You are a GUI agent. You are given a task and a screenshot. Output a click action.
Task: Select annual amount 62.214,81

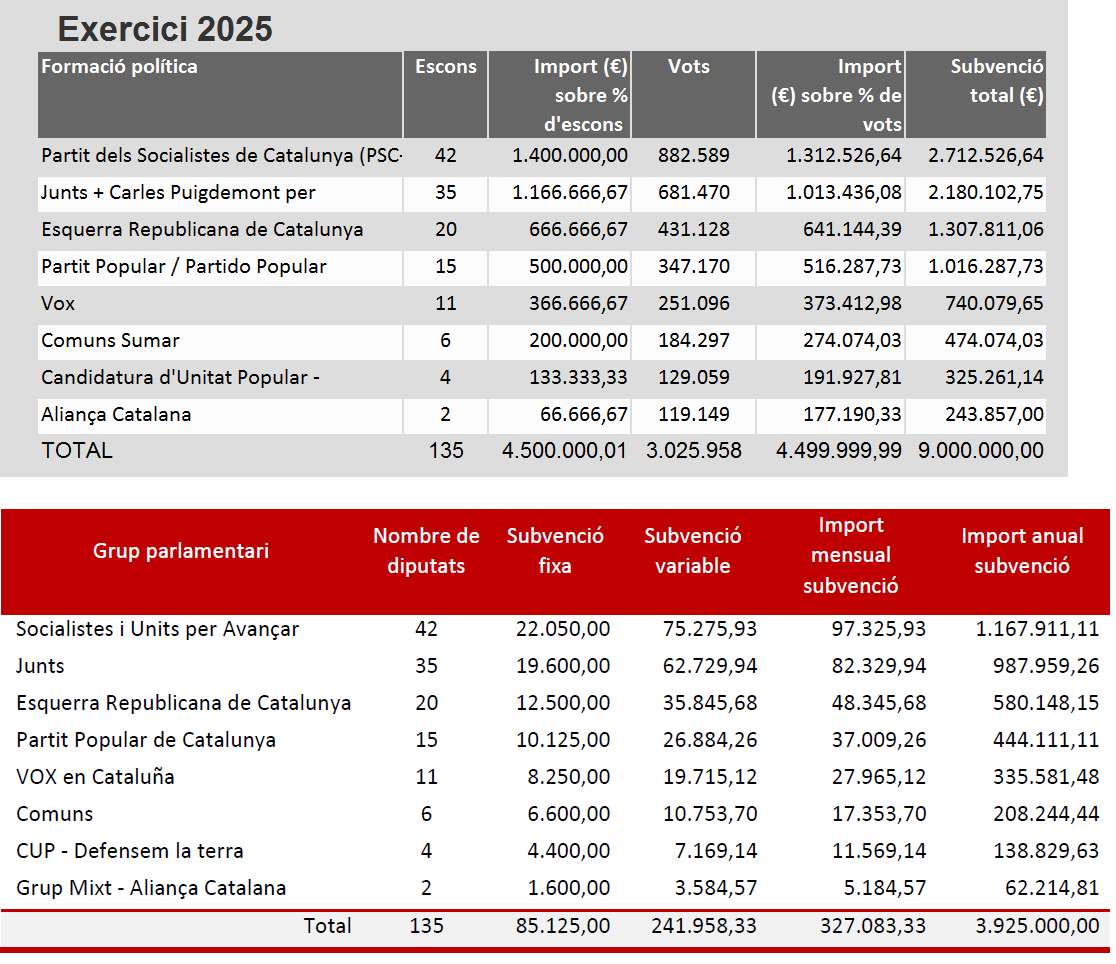1052,889
